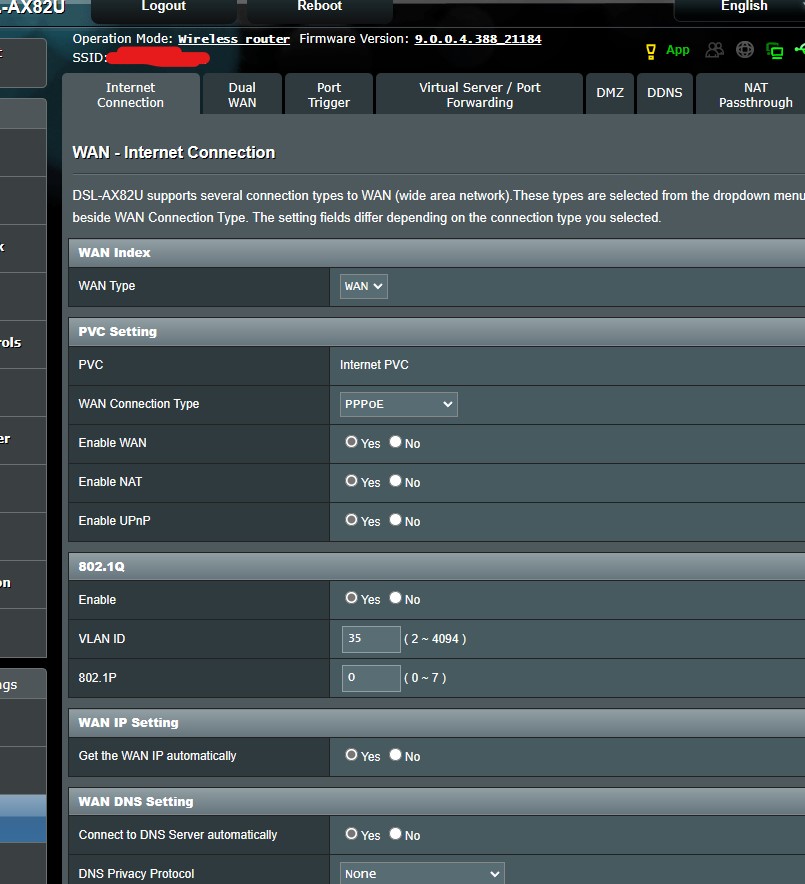Select Yes for Enable NAT
Viewport: 805px width, 884px height.
tap(352, 481)
